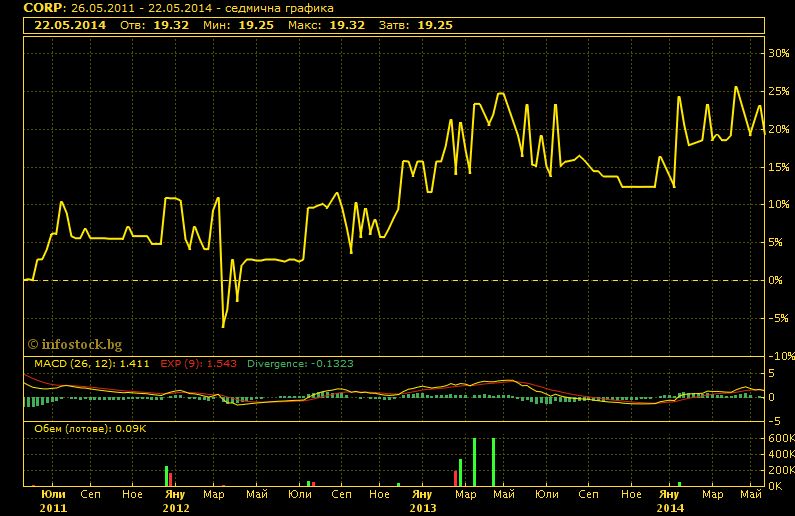Click the green 'Divergence: -0.1323' label
The image size is (795, 516).
coord(300,363)
